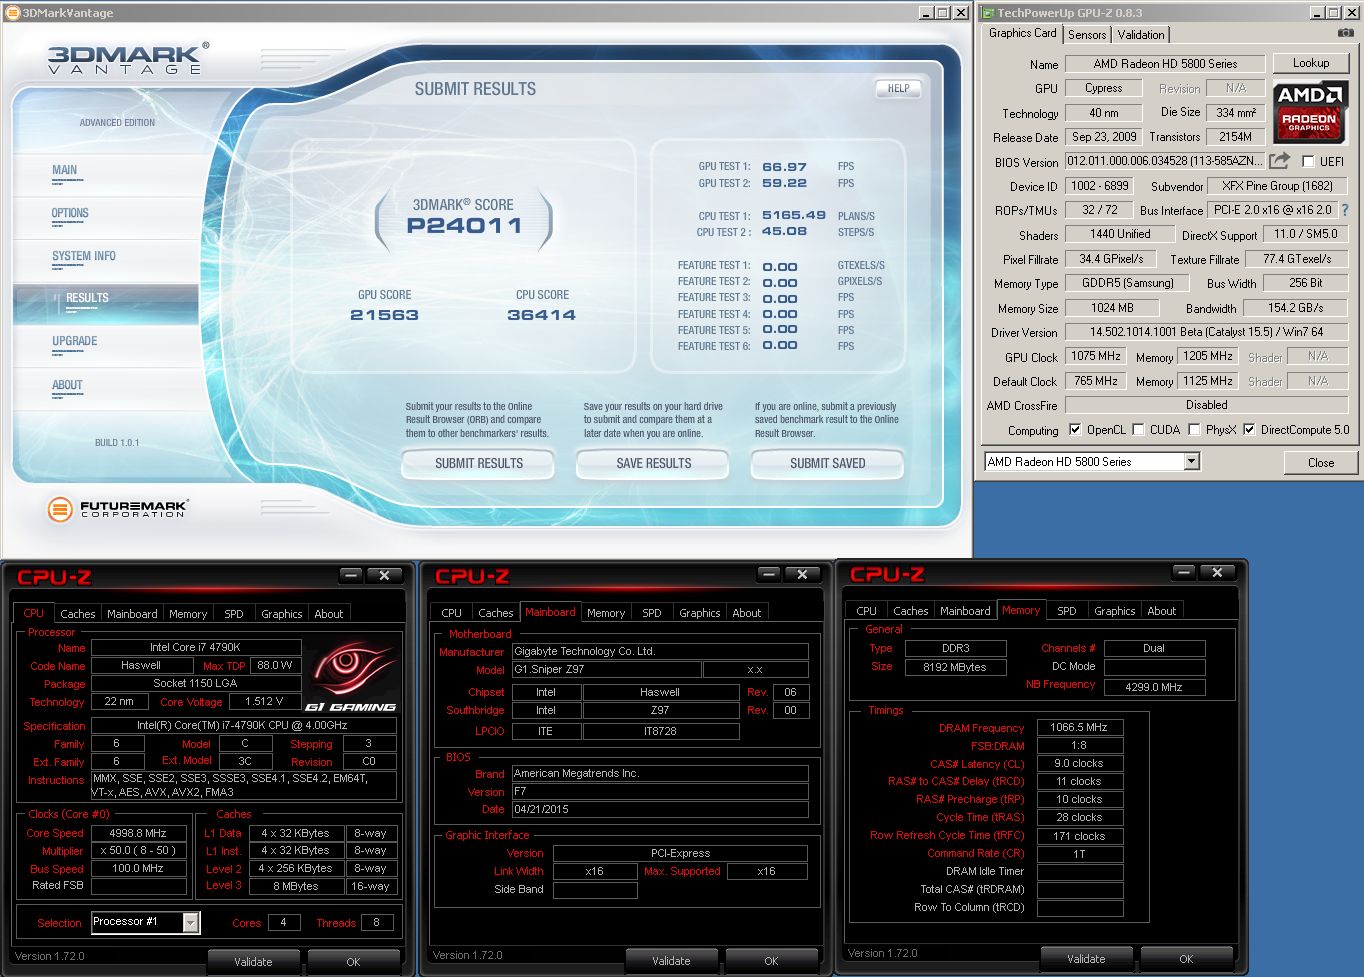The image size is (1364, 977).
Task: Open CPU tab in the right CPU-Z window
Action: (867, 611)
